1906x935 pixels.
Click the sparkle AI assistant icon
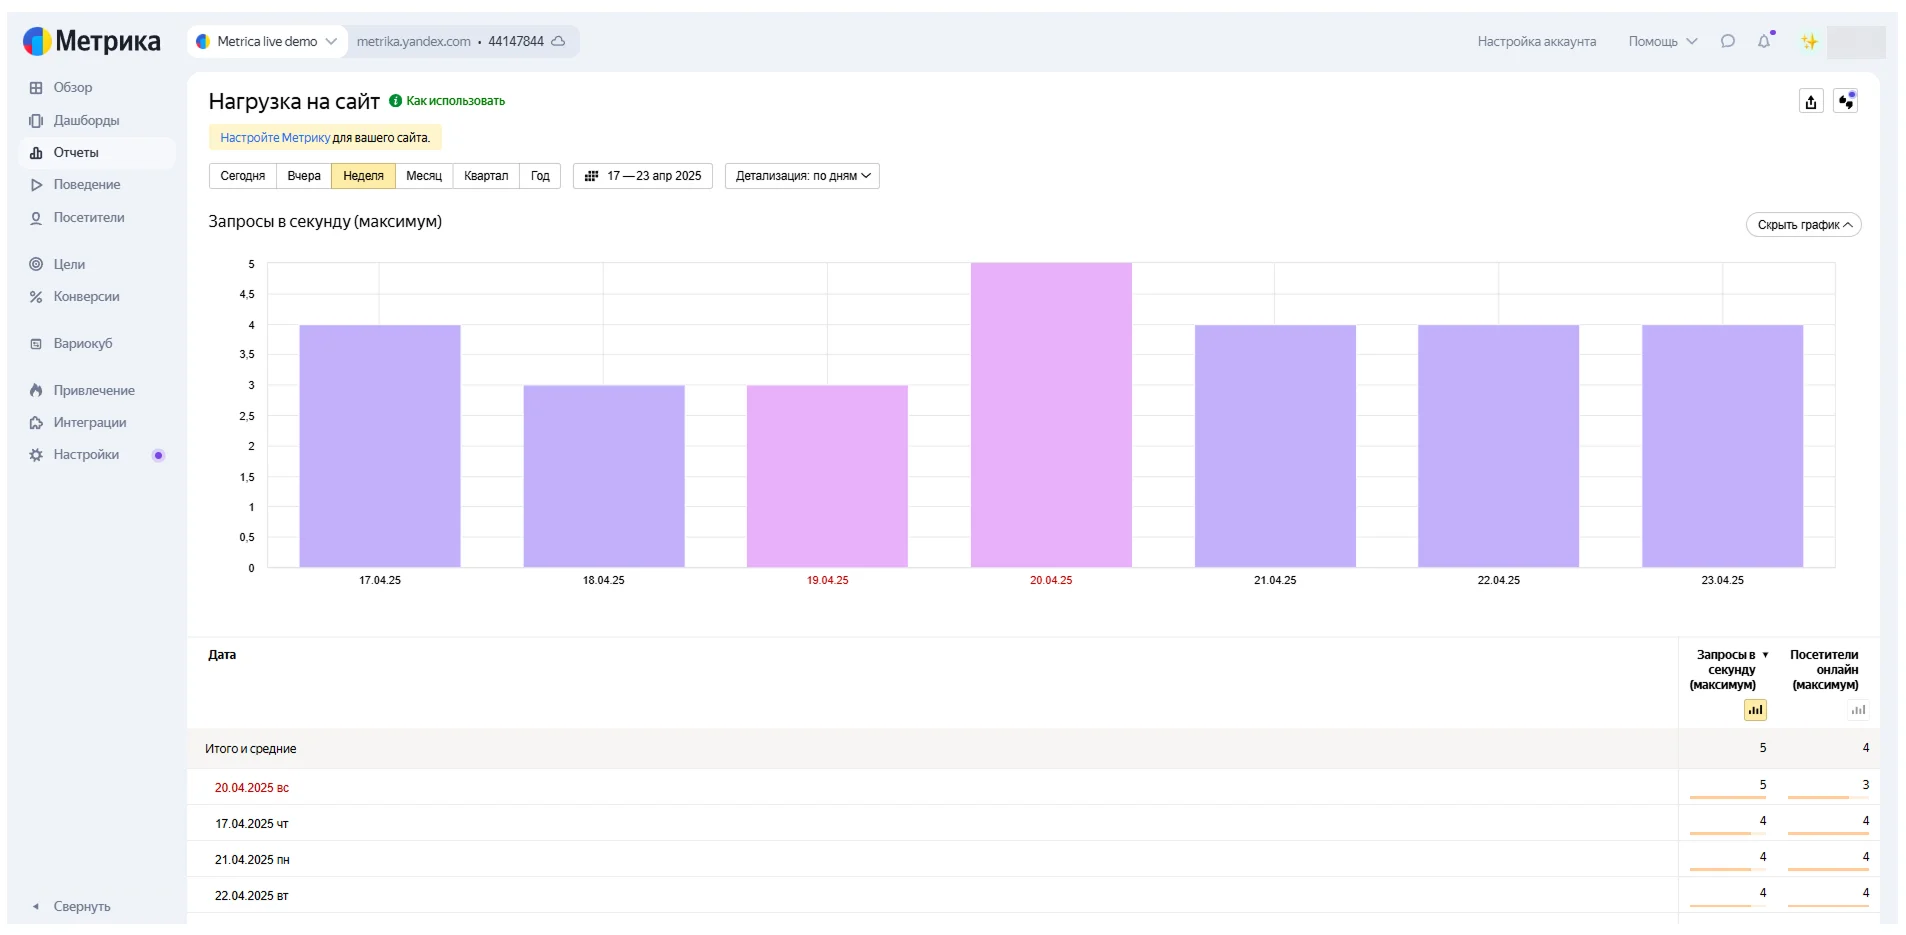(1808, 41)
